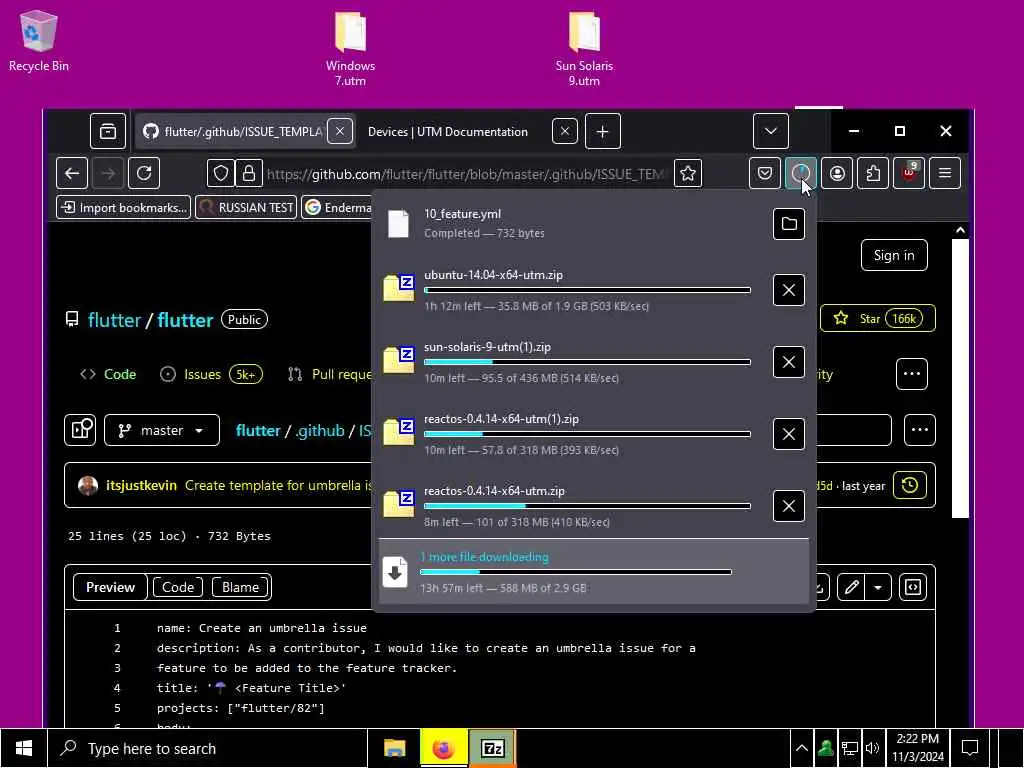Open the RUSSIAN TEST bookmark
The height and width of the screenshot is (768, 1024).
click(246, 208)
